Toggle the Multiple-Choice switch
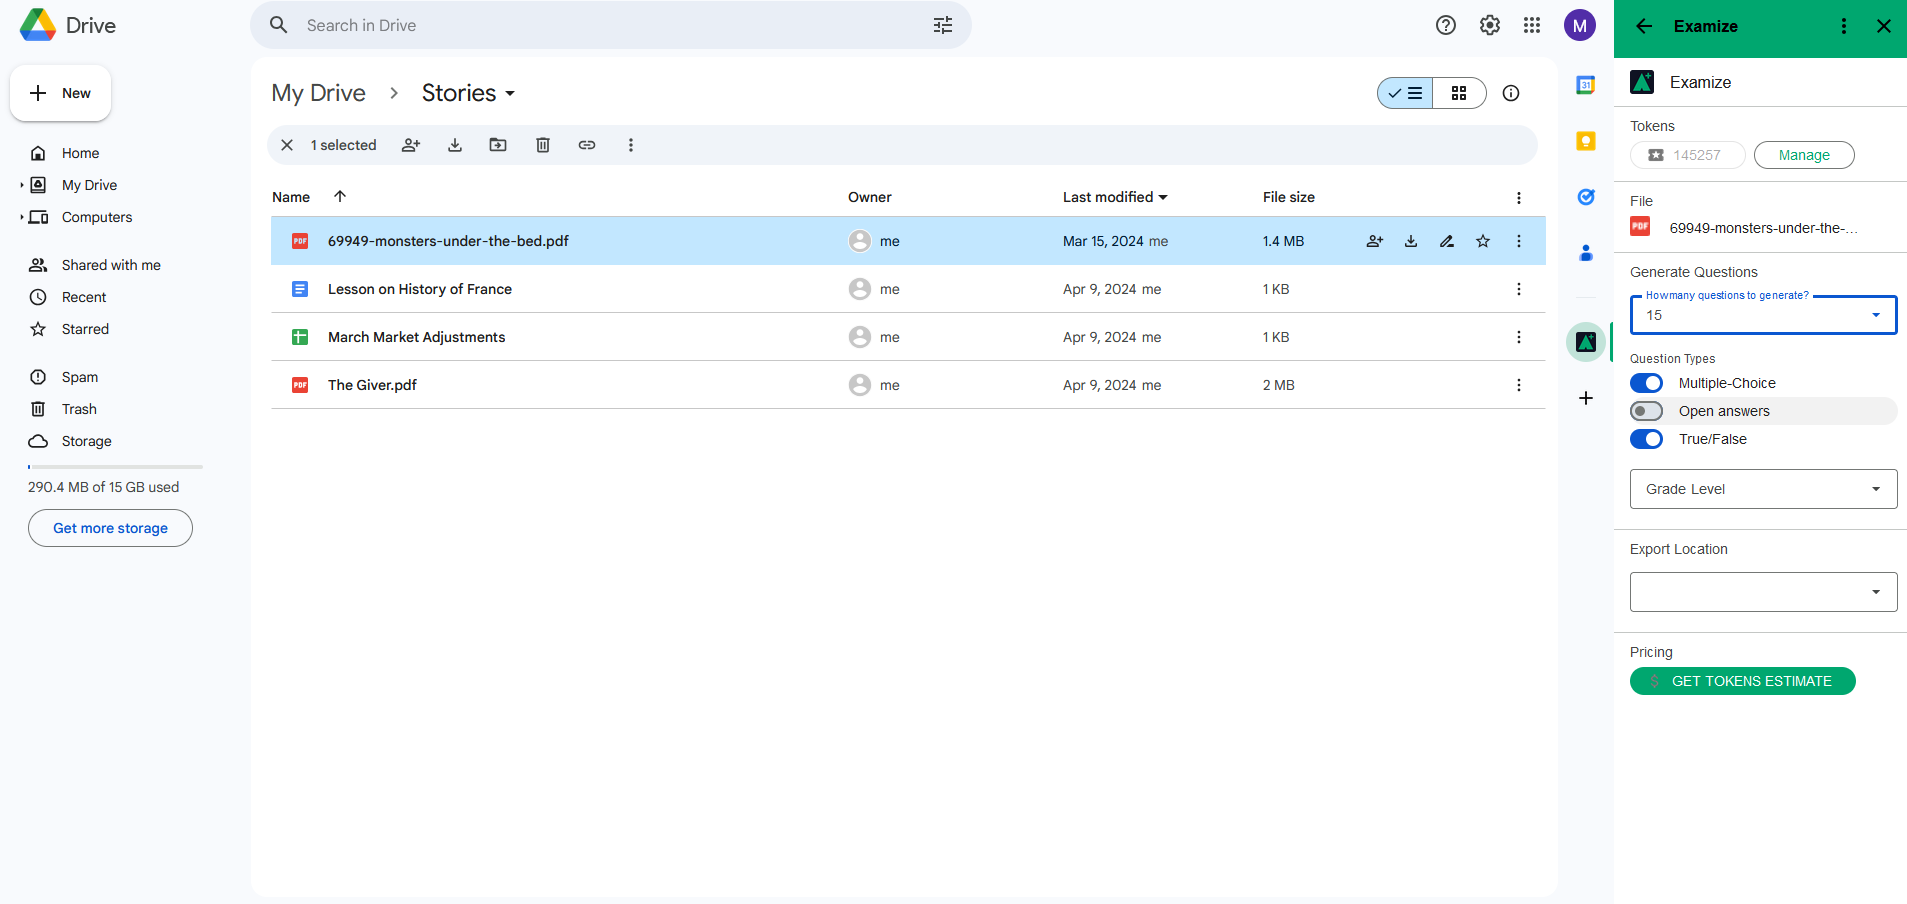The width and height of the screenshot is (1907, 904). coord(1647,383)
